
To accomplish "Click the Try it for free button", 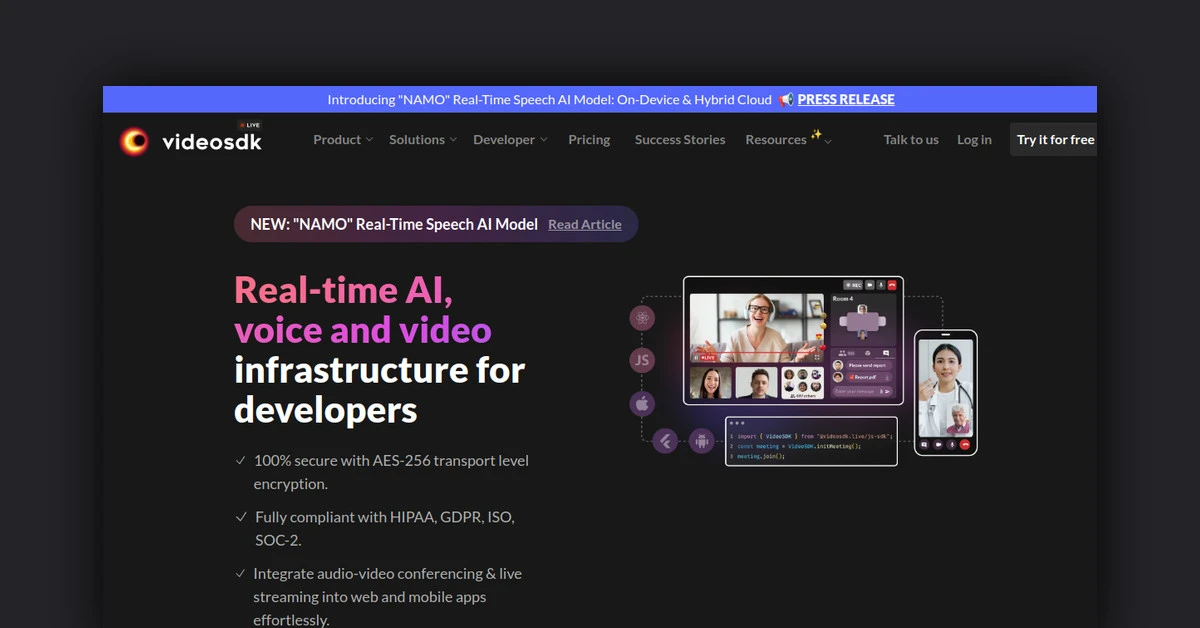I will tap(1054, 140).
